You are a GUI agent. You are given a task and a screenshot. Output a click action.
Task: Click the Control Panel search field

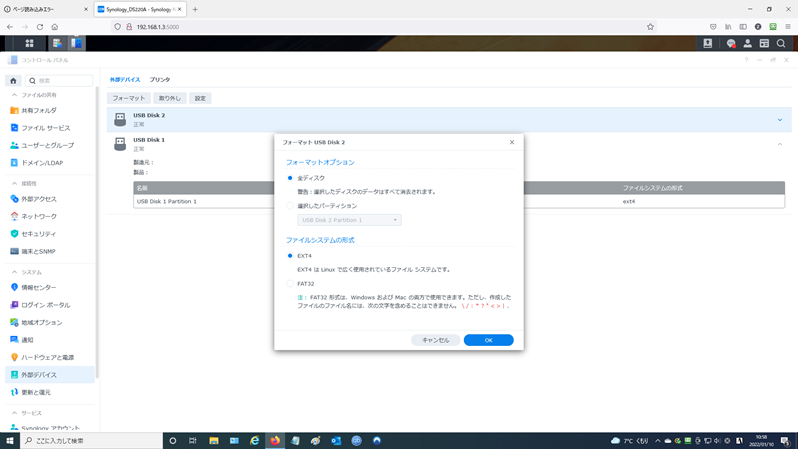pyautogui.click(x=59, y=80)
